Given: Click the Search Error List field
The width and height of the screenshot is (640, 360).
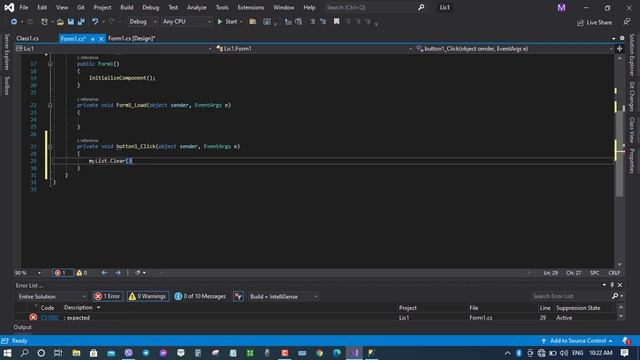Looking at the screenshot, I should [571, 296].
